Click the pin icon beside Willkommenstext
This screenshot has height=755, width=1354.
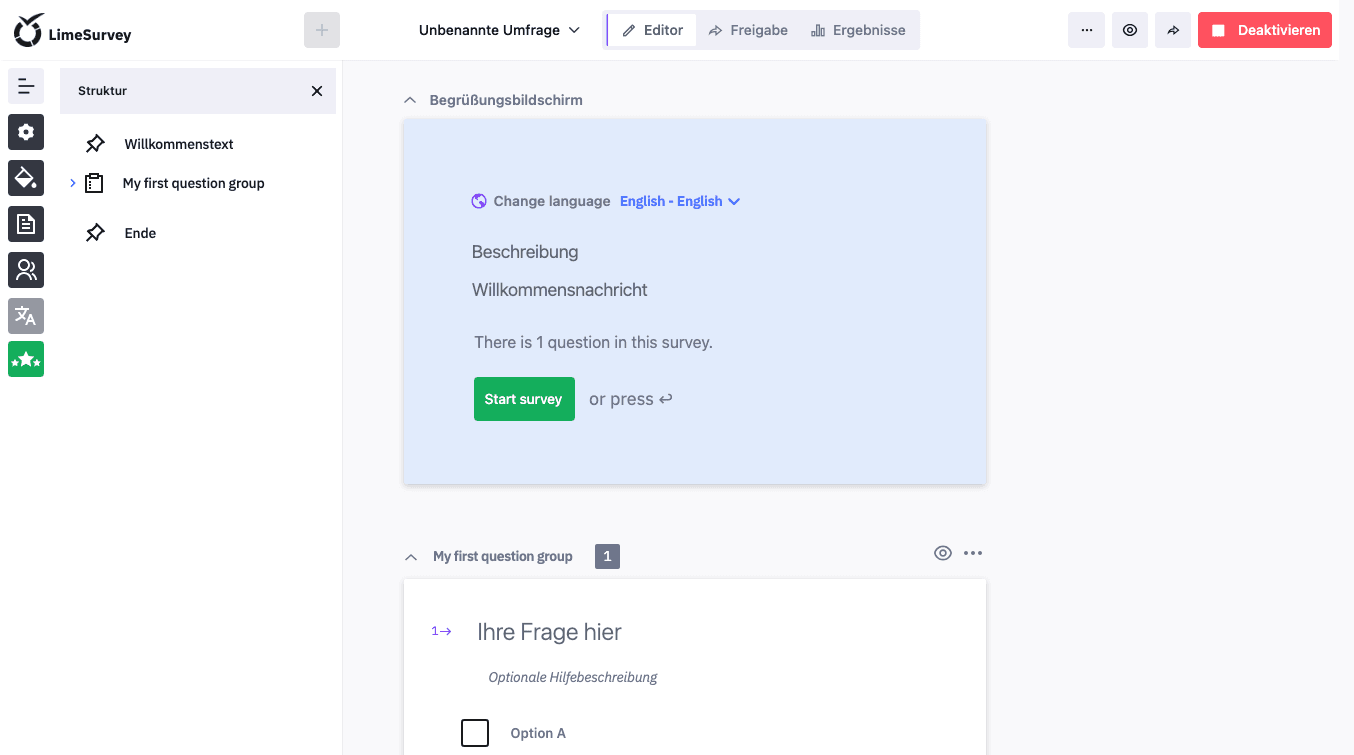(x=95, y=144)
